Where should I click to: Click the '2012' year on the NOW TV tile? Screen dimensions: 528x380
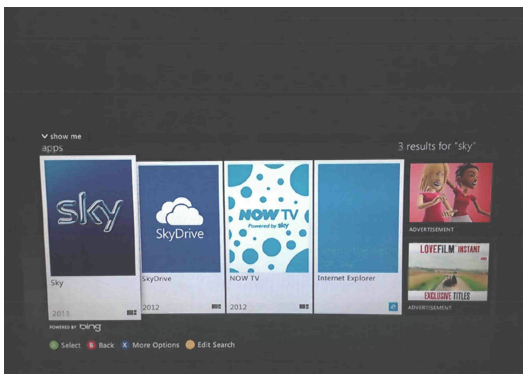pyautogui.click(x=238, y=307)
